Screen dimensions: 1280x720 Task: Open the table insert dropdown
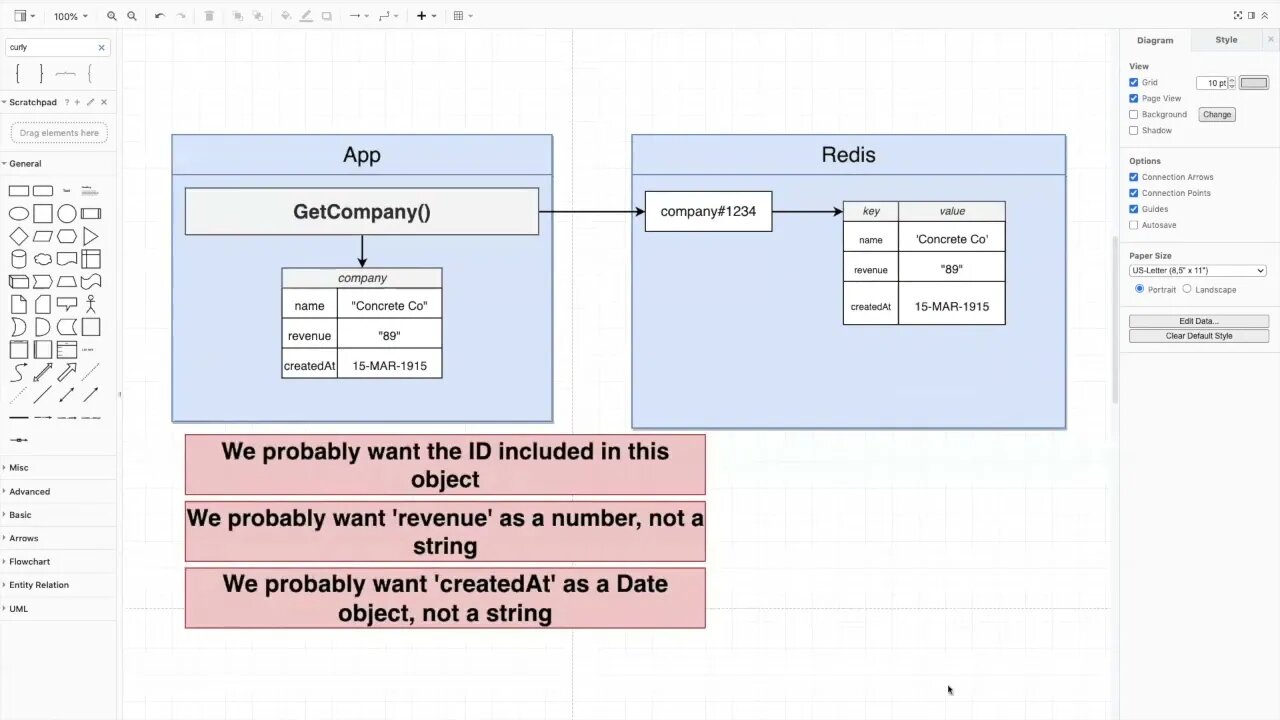coord(462,16)
